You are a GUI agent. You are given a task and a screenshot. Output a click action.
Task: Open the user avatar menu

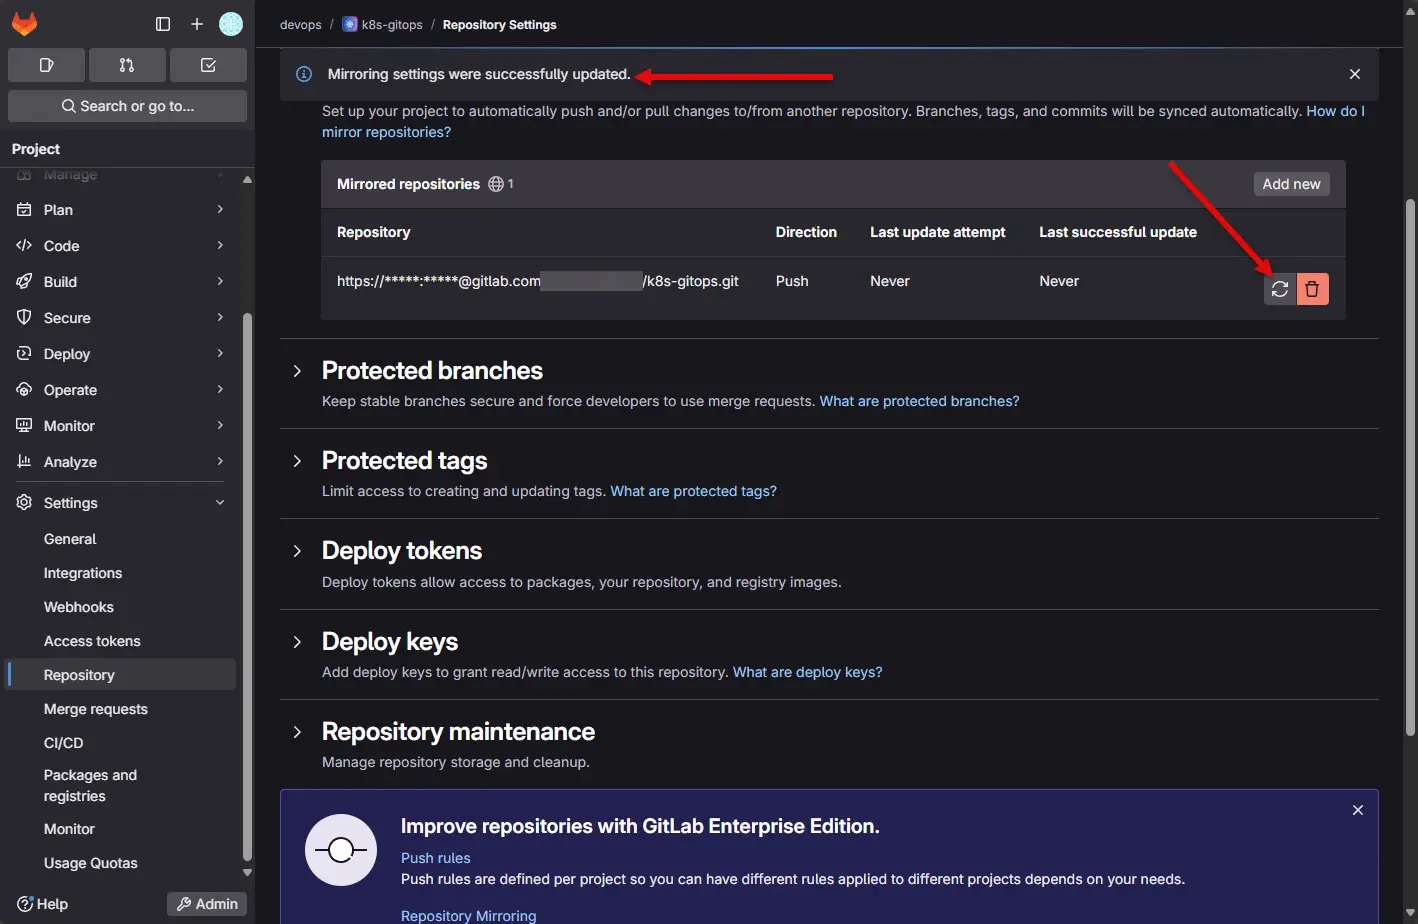click(x=231, y=24)
